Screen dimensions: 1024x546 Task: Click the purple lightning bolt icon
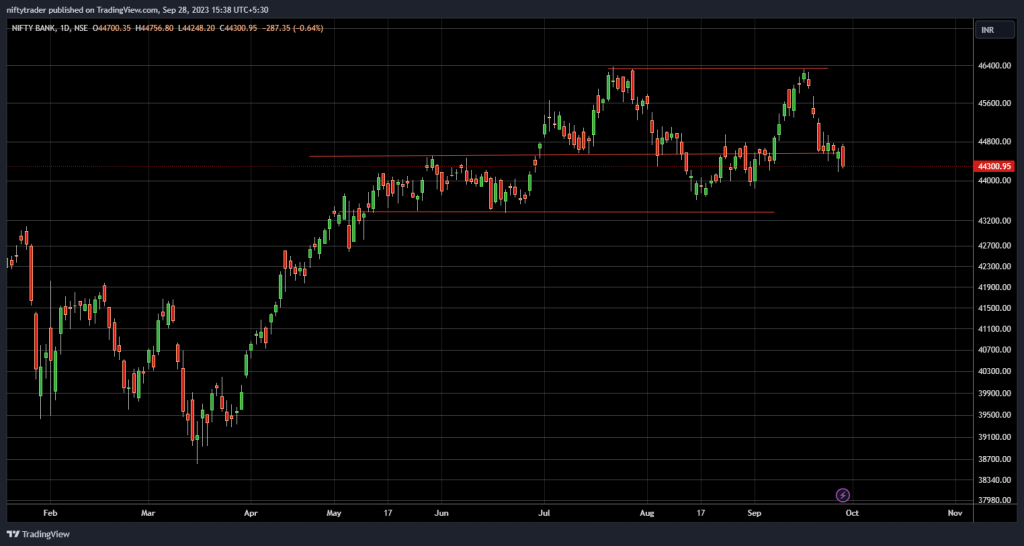point(843,495)
